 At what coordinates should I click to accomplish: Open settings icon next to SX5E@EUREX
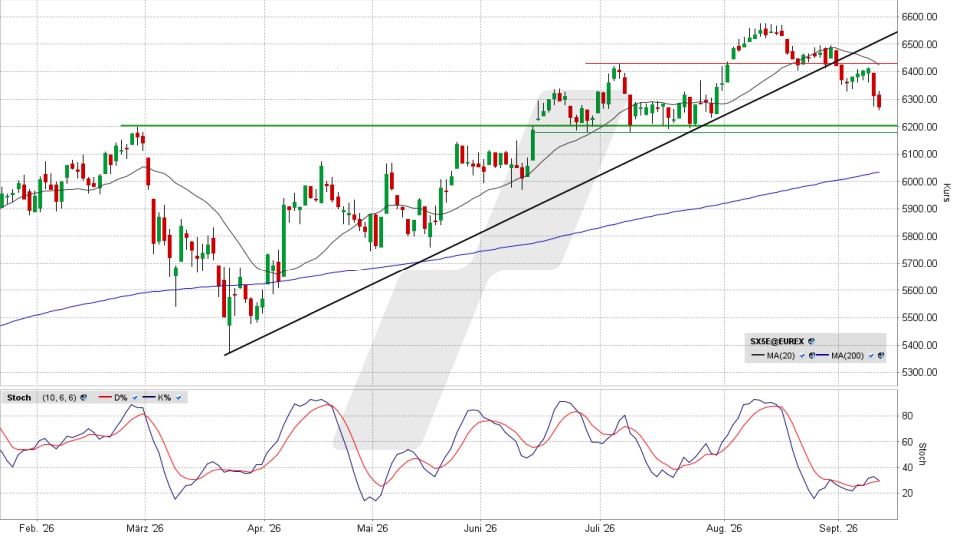point(811,341)
